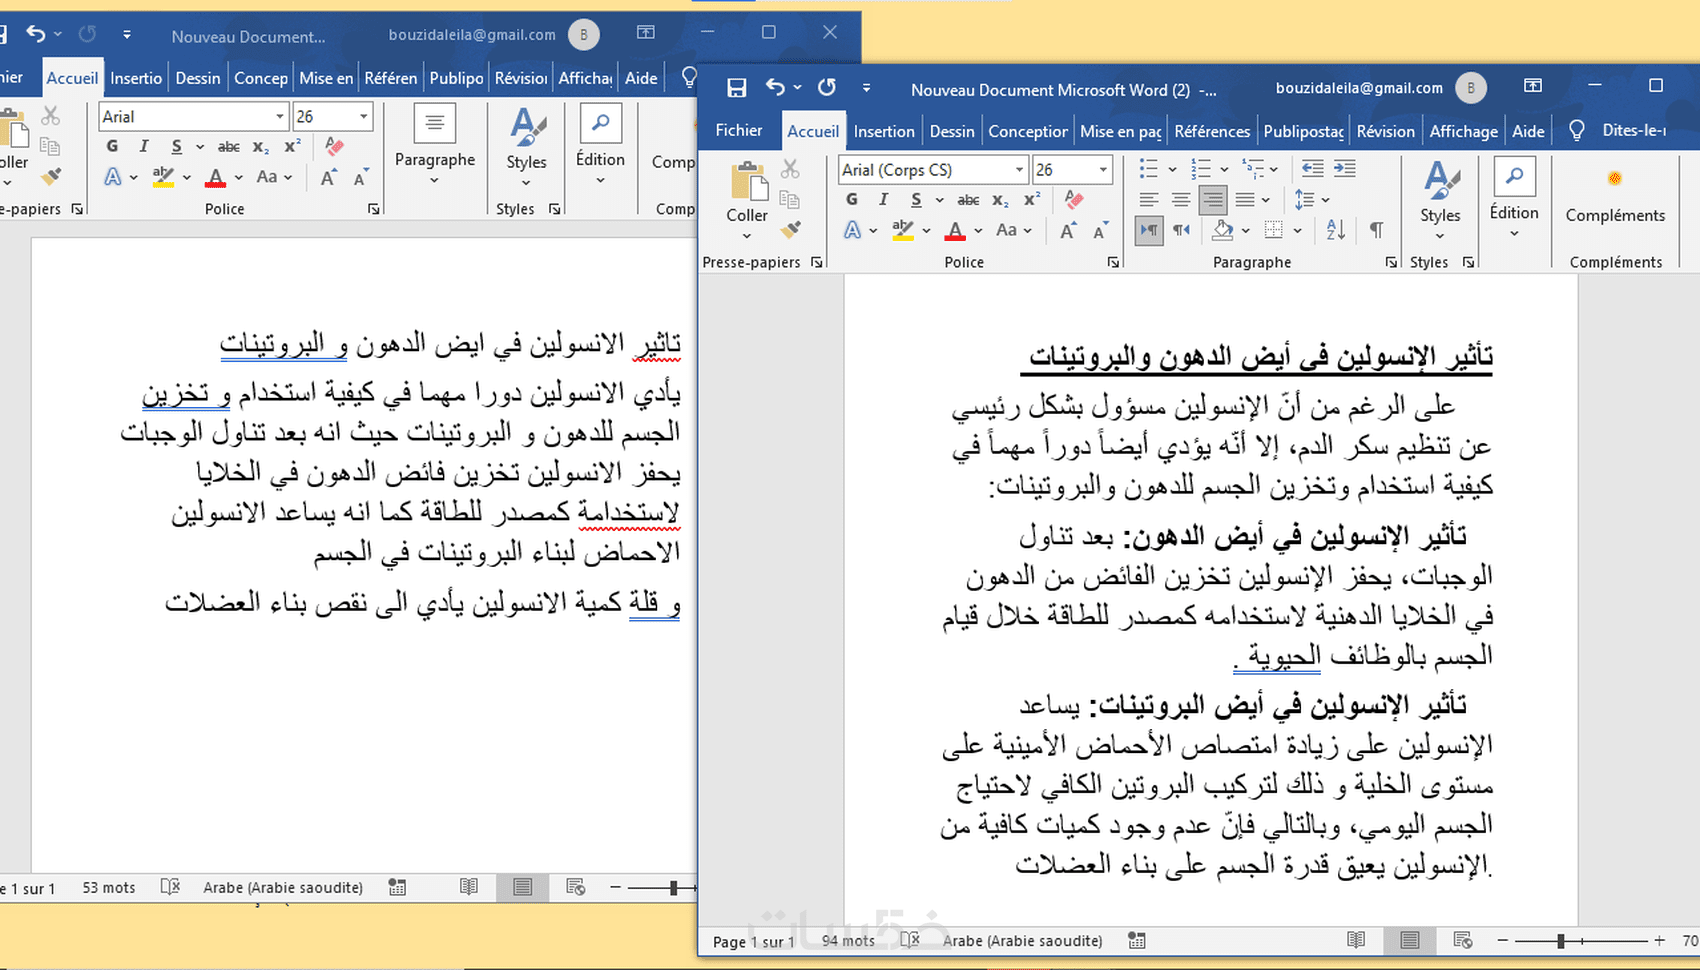
Task: Increase paragraph indent in front window
Action: tap(1345, 168)
